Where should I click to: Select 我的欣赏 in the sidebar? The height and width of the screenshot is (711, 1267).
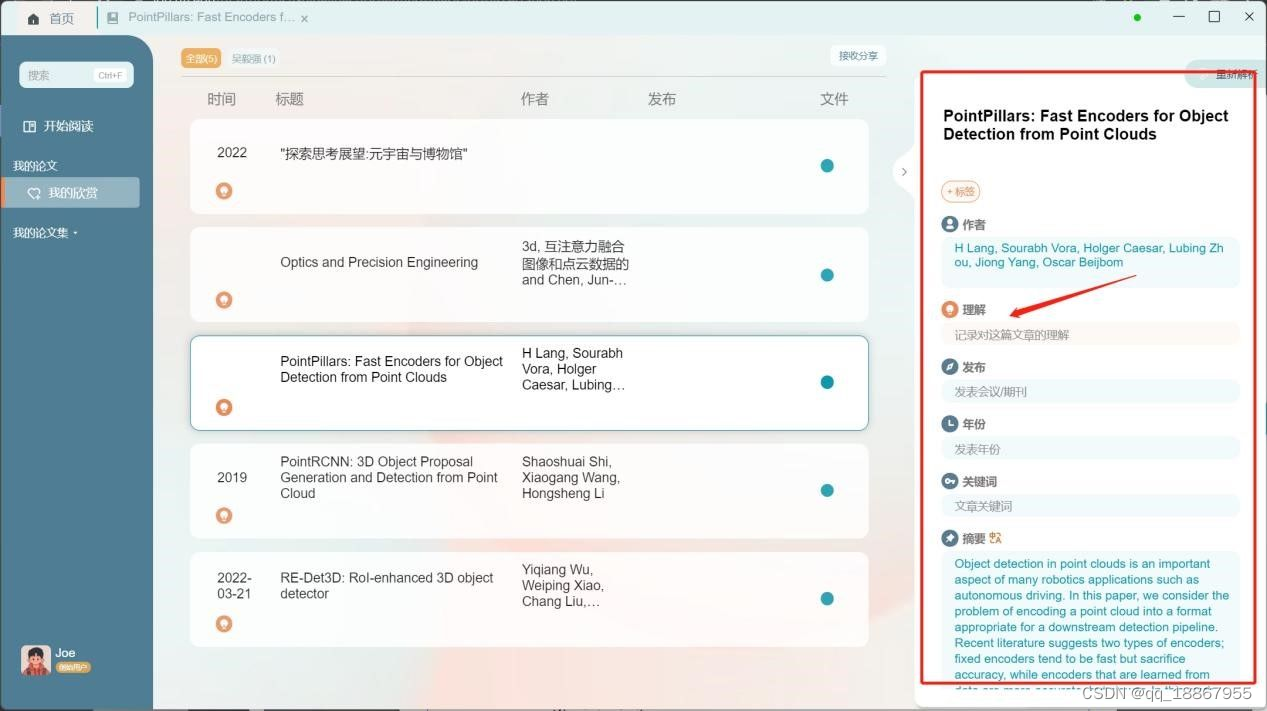point(70,193)
